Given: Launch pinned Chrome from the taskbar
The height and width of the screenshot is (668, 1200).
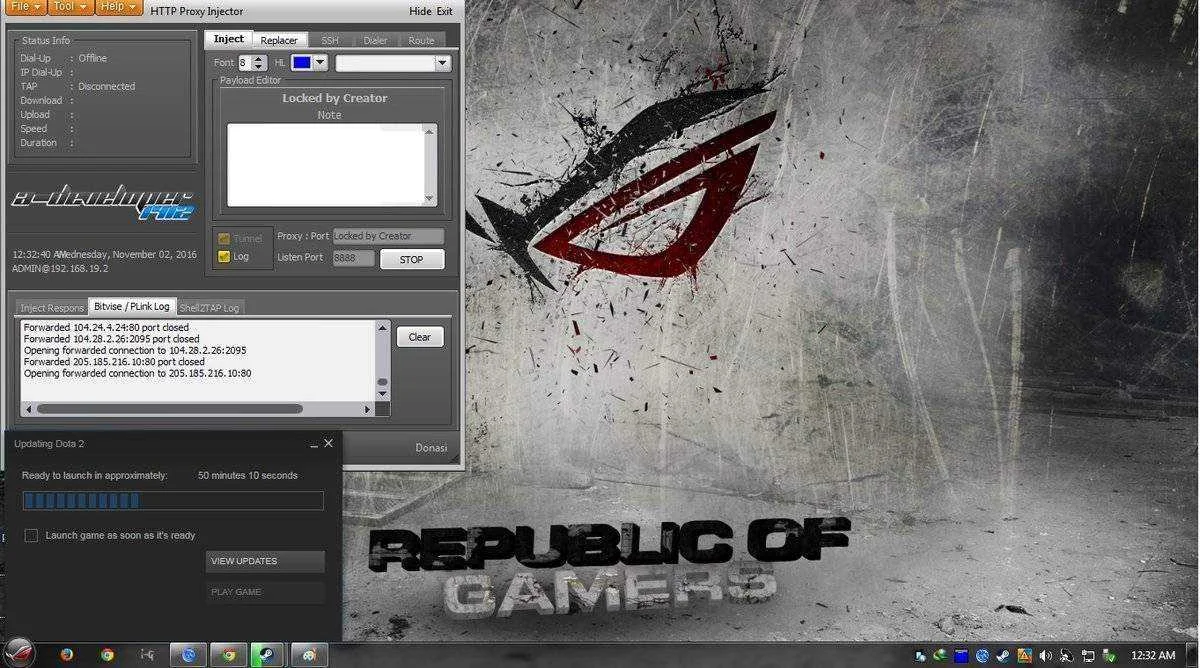Looking at the screenshot, I should [x=107, y=655].
